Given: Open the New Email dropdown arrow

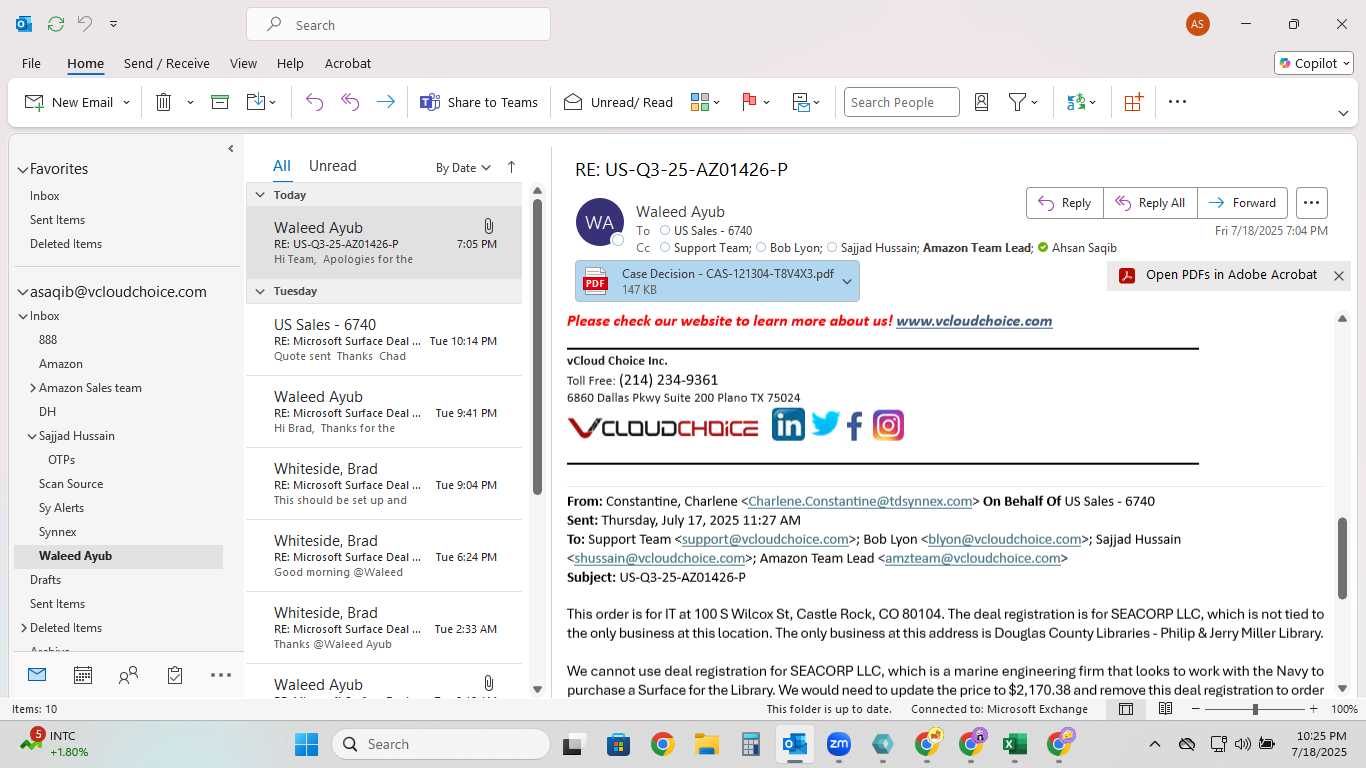Looking at the screenshot, I should point(126,102).
